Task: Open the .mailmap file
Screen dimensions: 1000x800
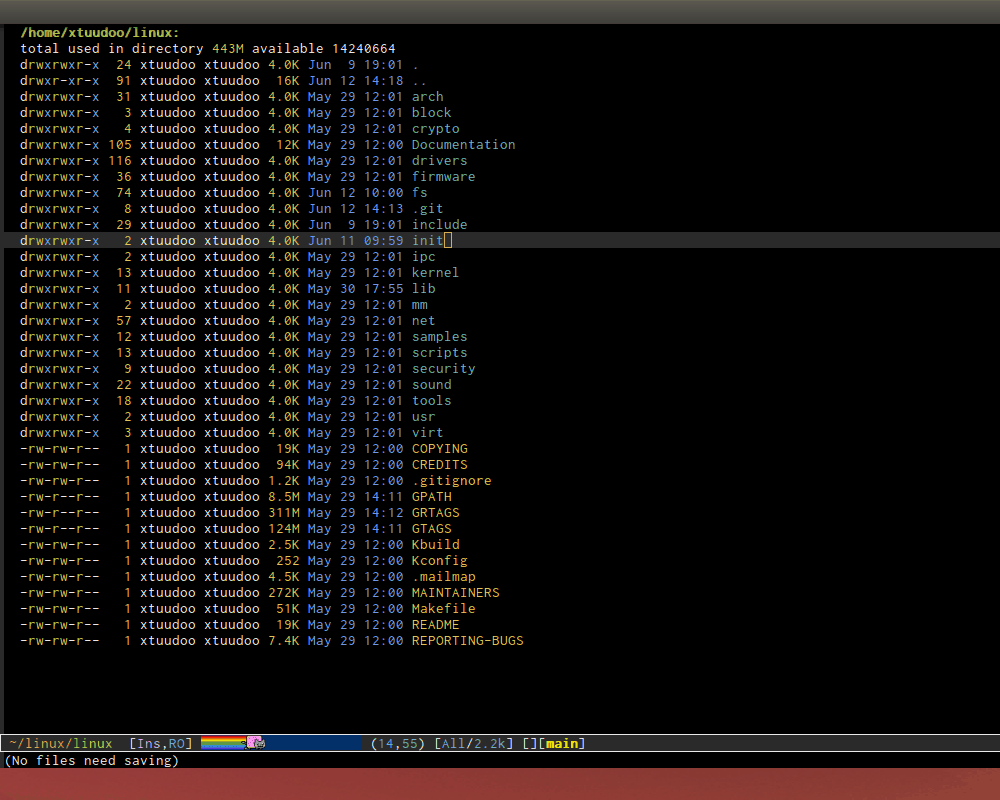Action: tap(443, 577)
